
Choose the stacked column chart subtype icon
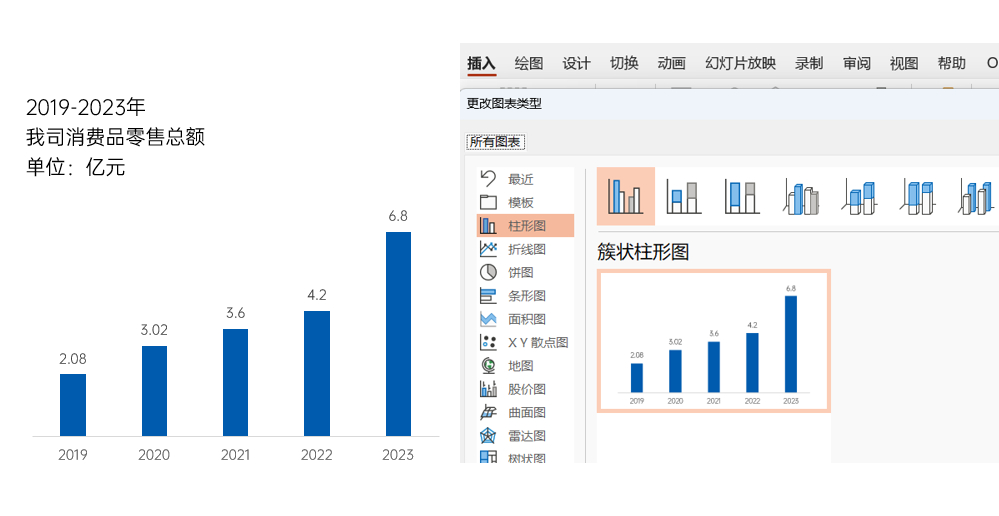(683, 196)
